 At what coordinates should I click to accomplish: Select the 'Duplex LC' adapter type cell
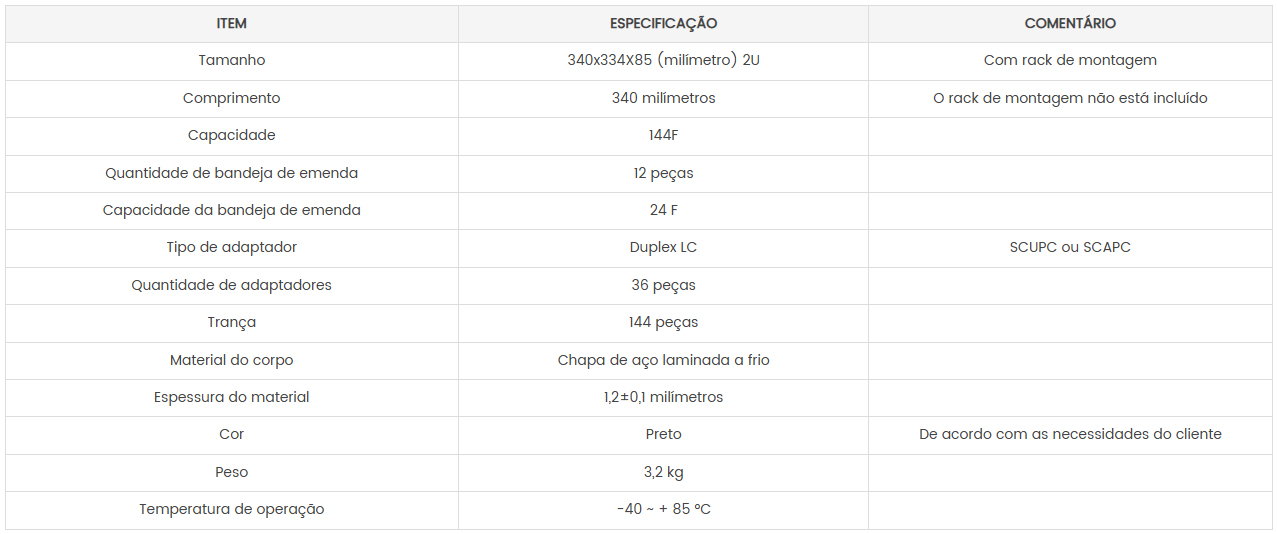(x=663, y=247)
